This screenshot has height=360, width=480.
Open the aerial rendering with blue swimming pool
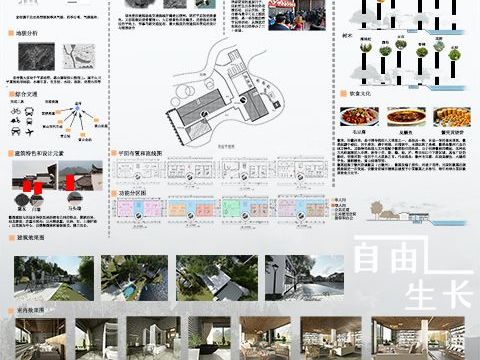134,278
